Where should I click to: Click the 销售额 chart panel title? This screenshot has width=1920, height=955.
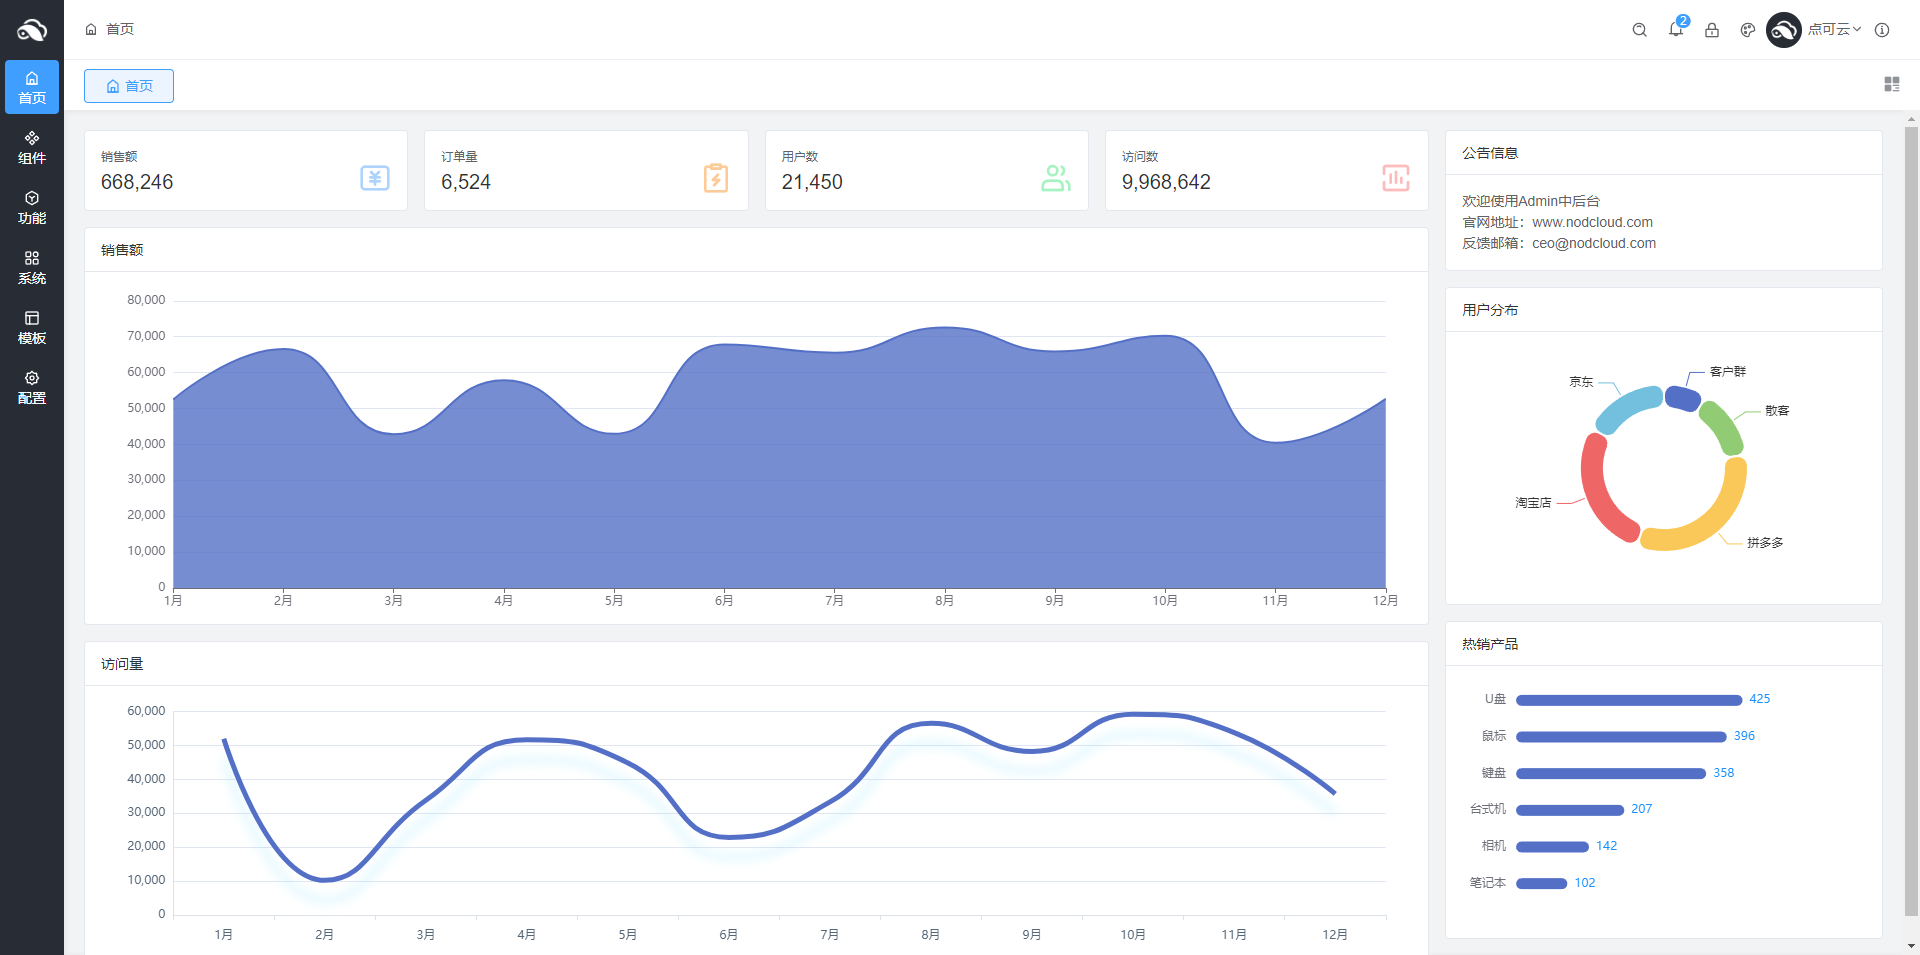click(x=122, y=250)
